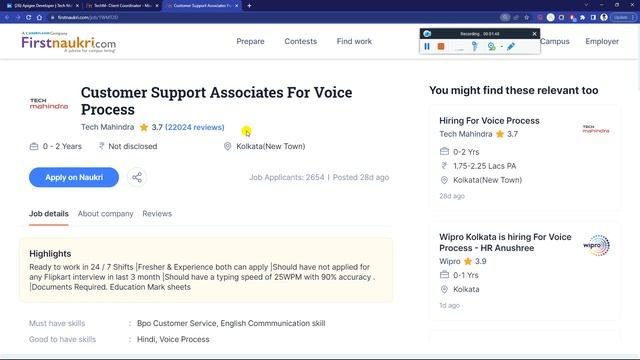Click the share page icon in address bar

516,18
